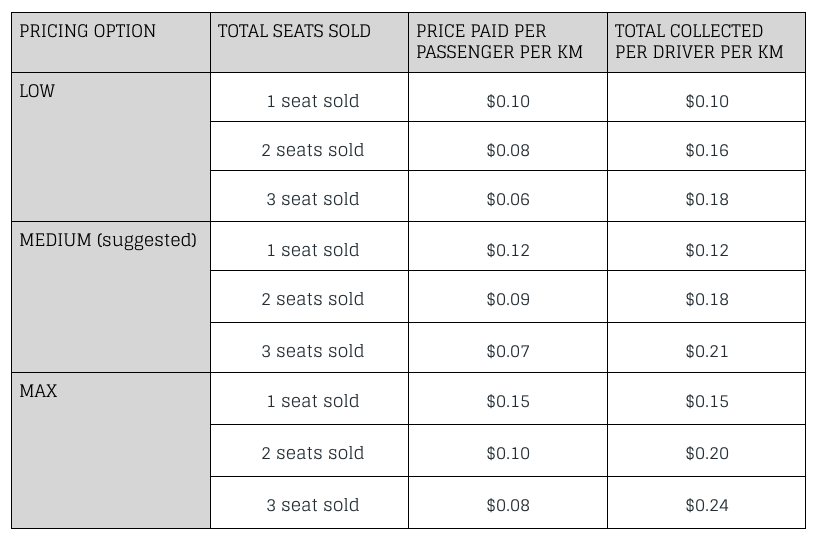Select the MEDIUM (suggested) pricing cell
This screenshot has width=819, height=542.
click(x=111, y=297)
